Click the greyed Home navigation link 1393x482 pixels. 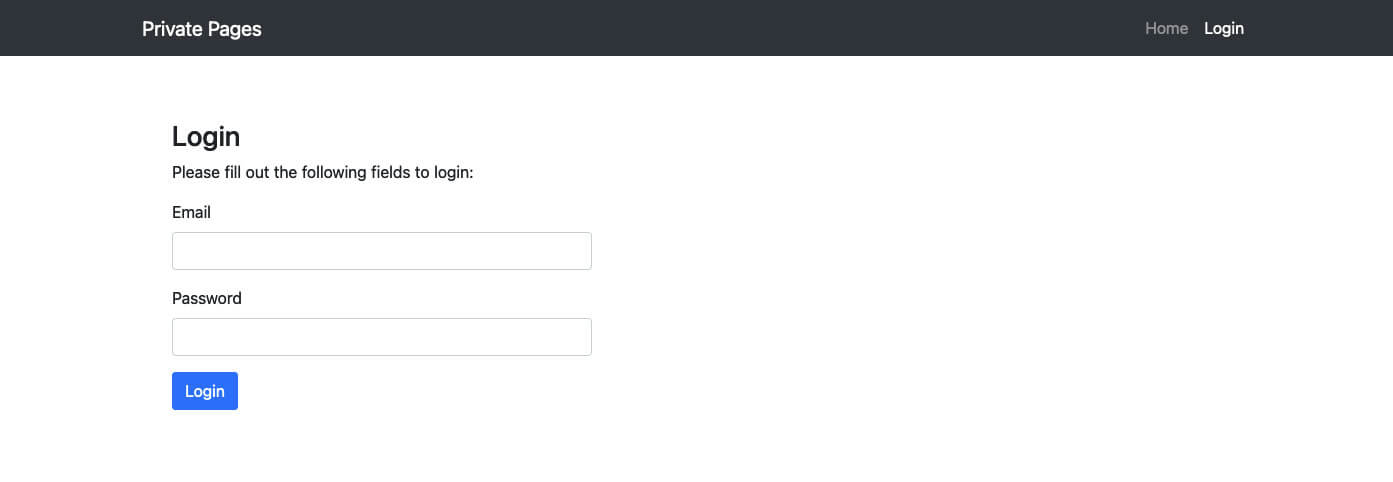coord(1166,28)
